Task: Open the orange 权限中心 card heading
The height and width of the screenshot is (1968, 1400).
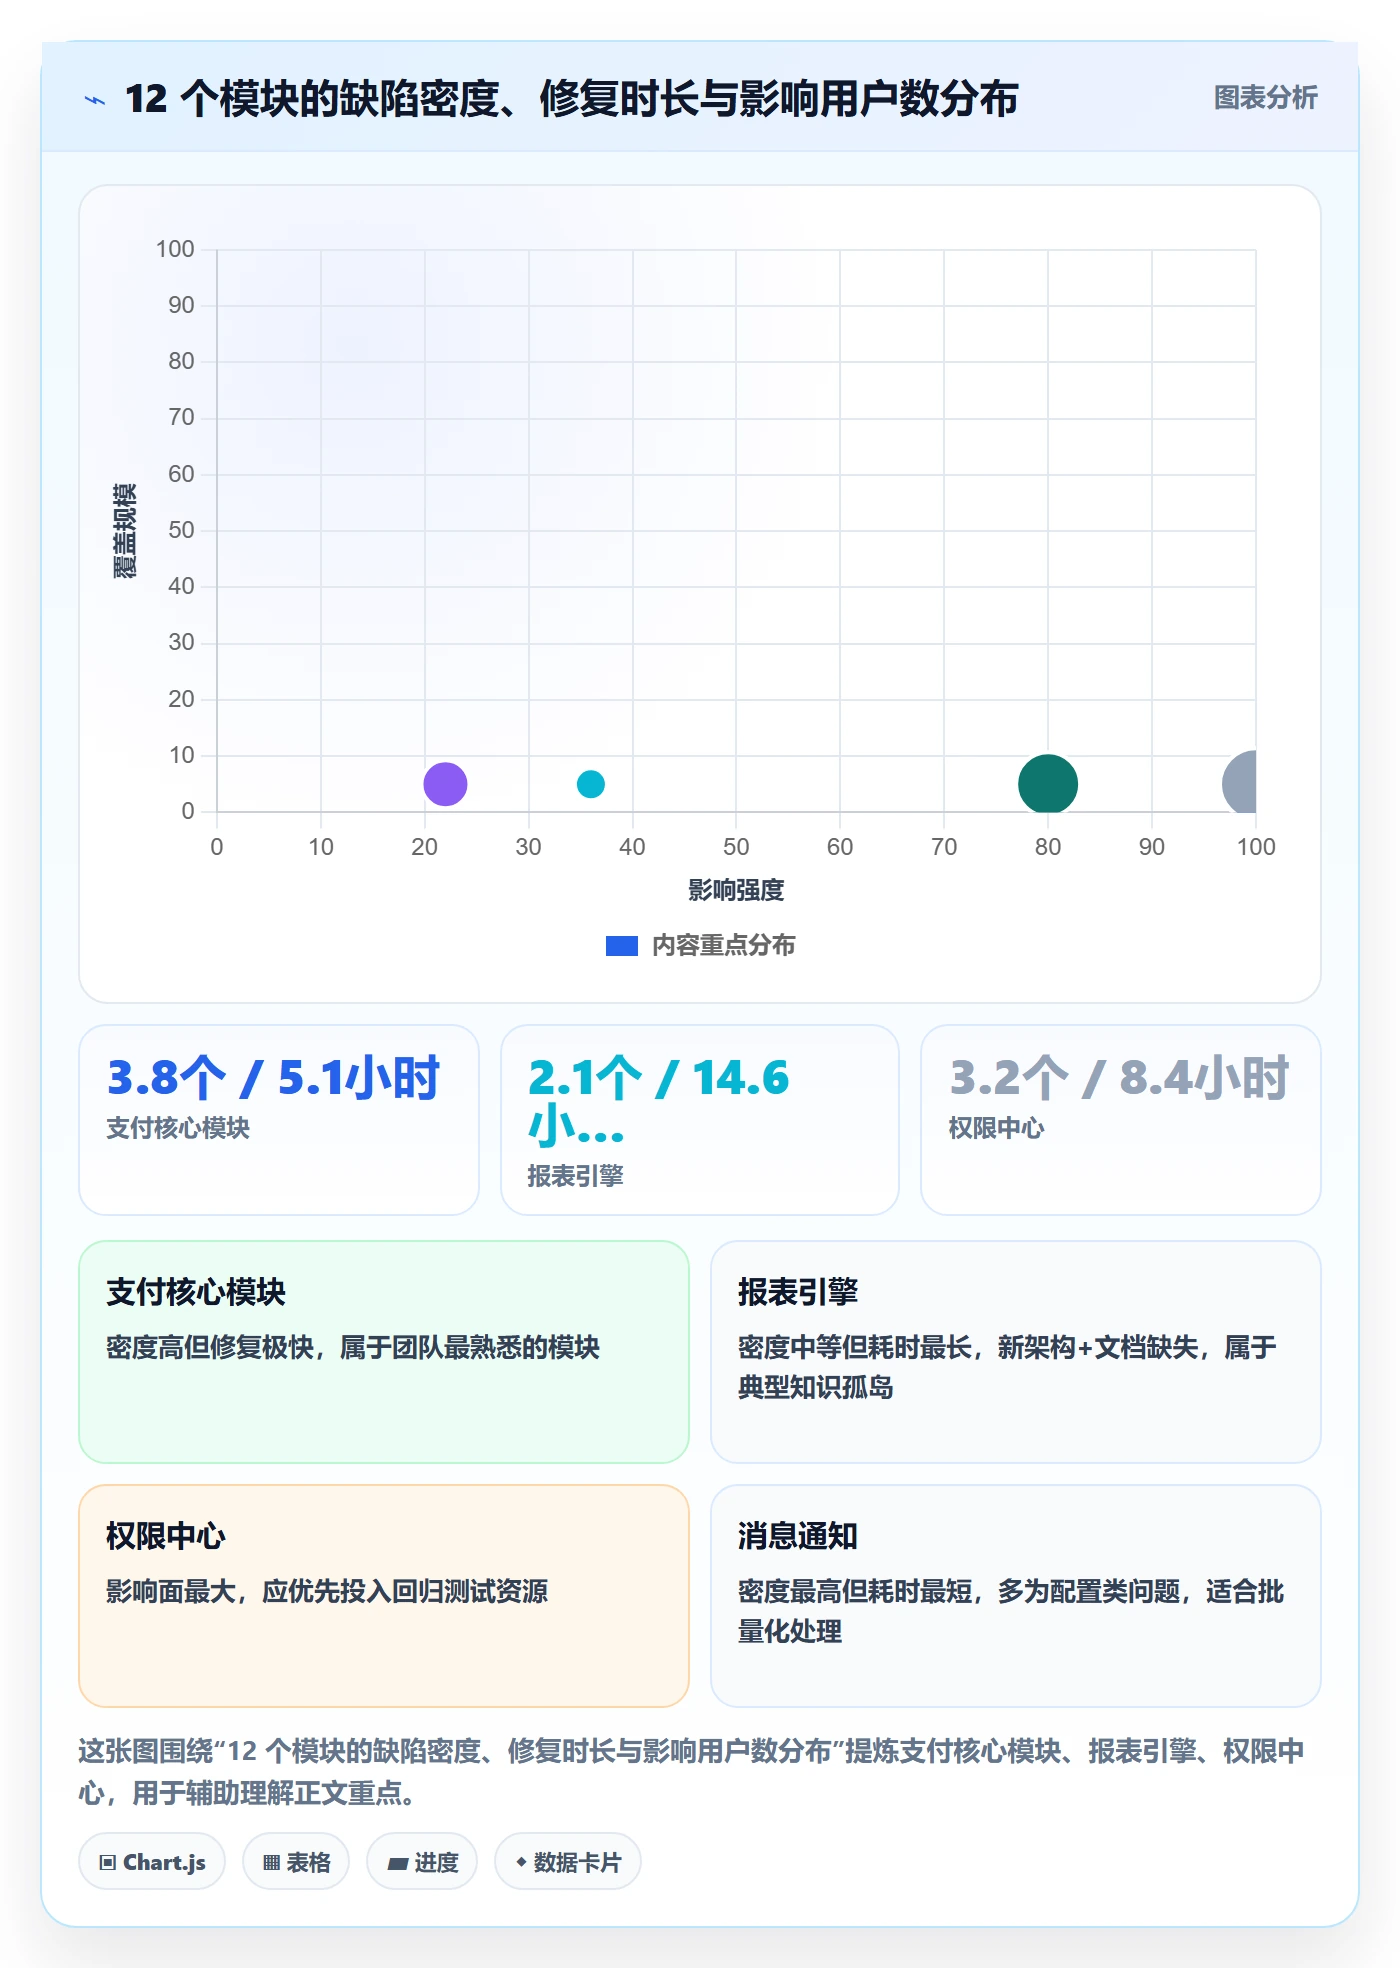Action: (x=166, y=1536)
